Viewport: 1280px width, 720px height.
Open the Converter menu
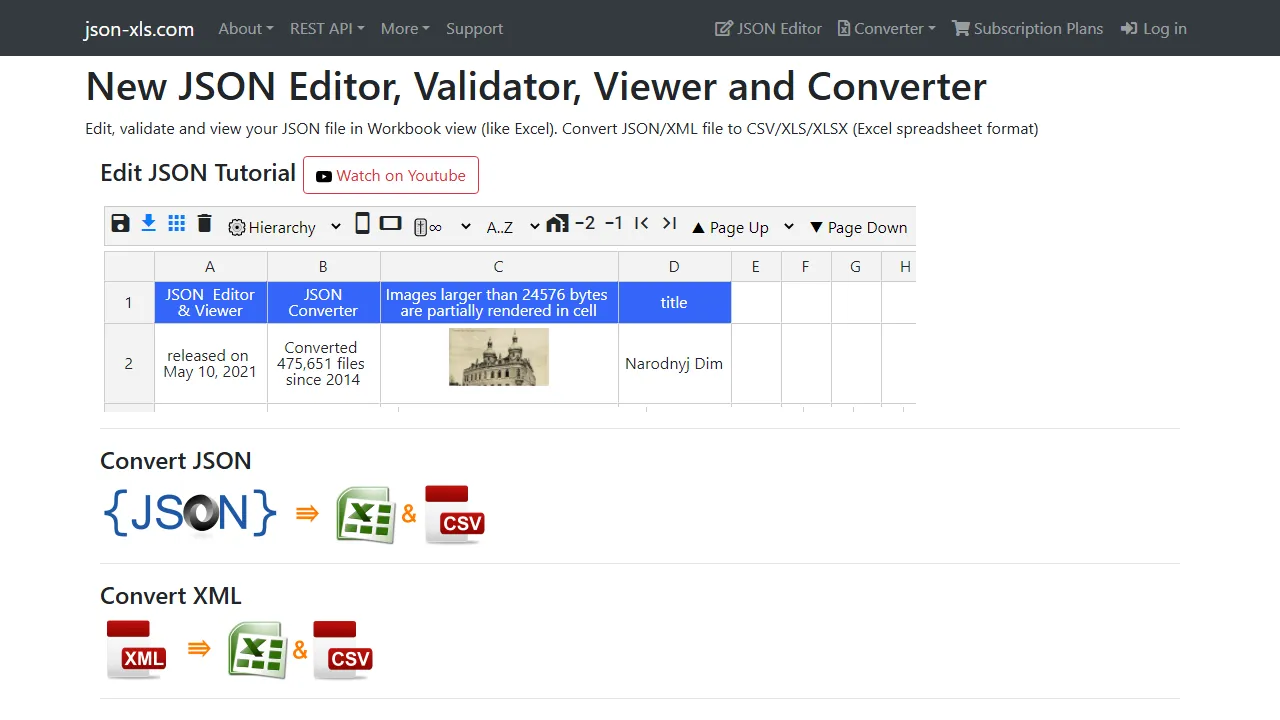[x=886, y=28]
